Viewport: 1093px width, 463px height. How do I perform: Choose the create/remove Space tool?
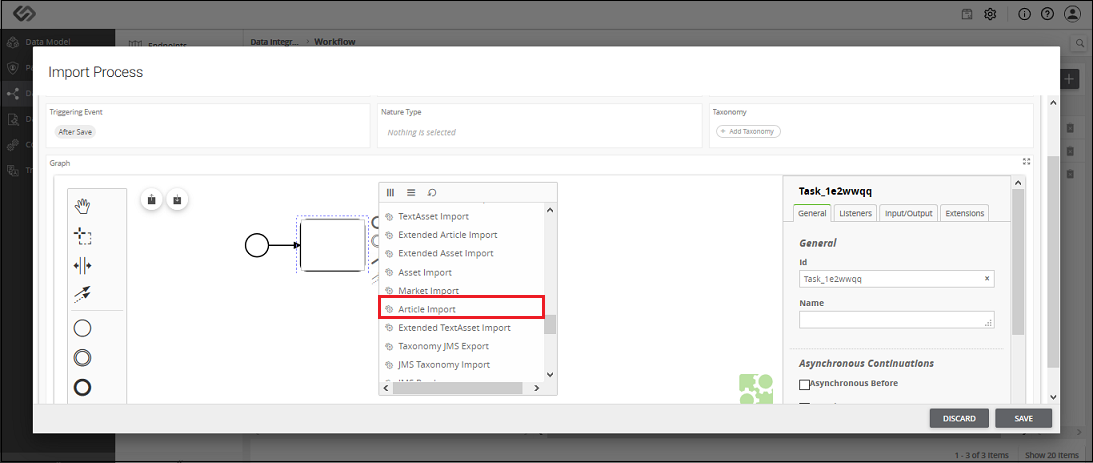tap(83, 266)
